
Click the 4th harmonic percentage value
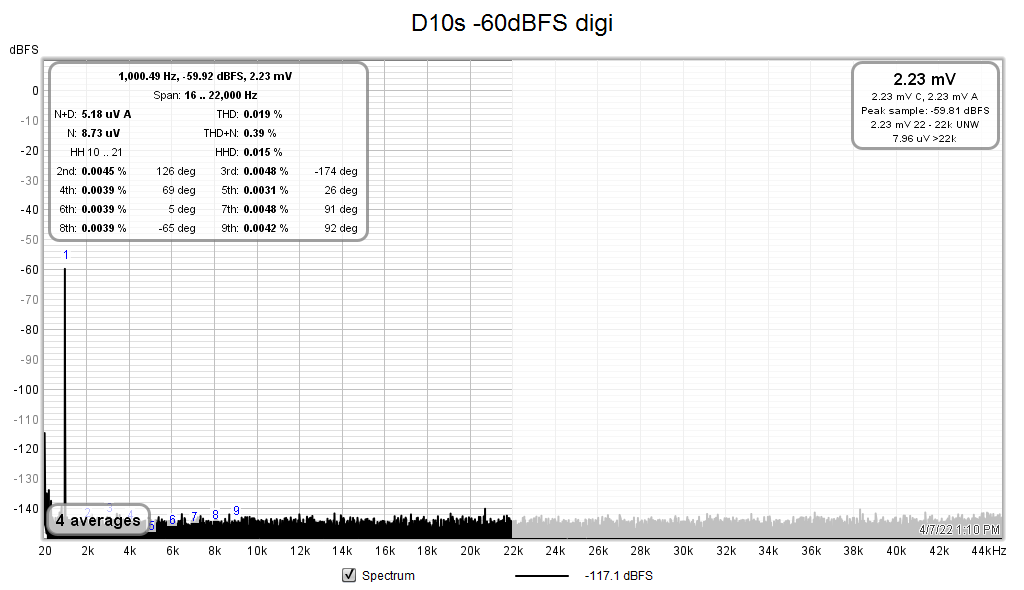104,190
